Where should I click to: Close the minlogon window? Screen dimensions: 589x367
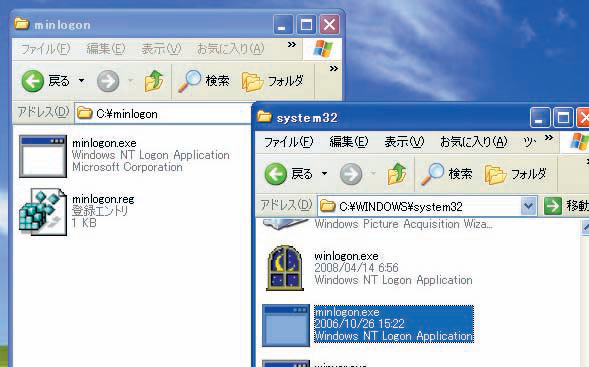click(329, 25)
